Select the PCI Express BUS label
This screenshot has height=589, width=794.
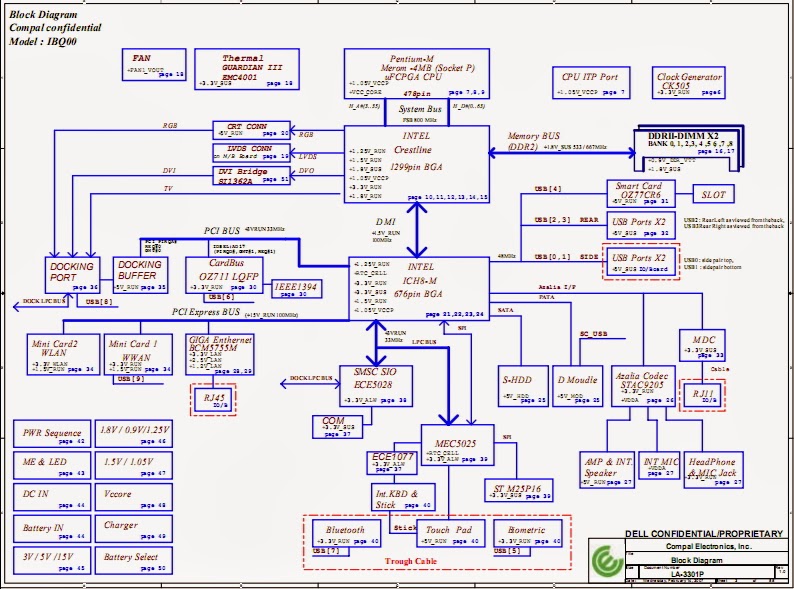pyautogui.click(x=206, y=312)
